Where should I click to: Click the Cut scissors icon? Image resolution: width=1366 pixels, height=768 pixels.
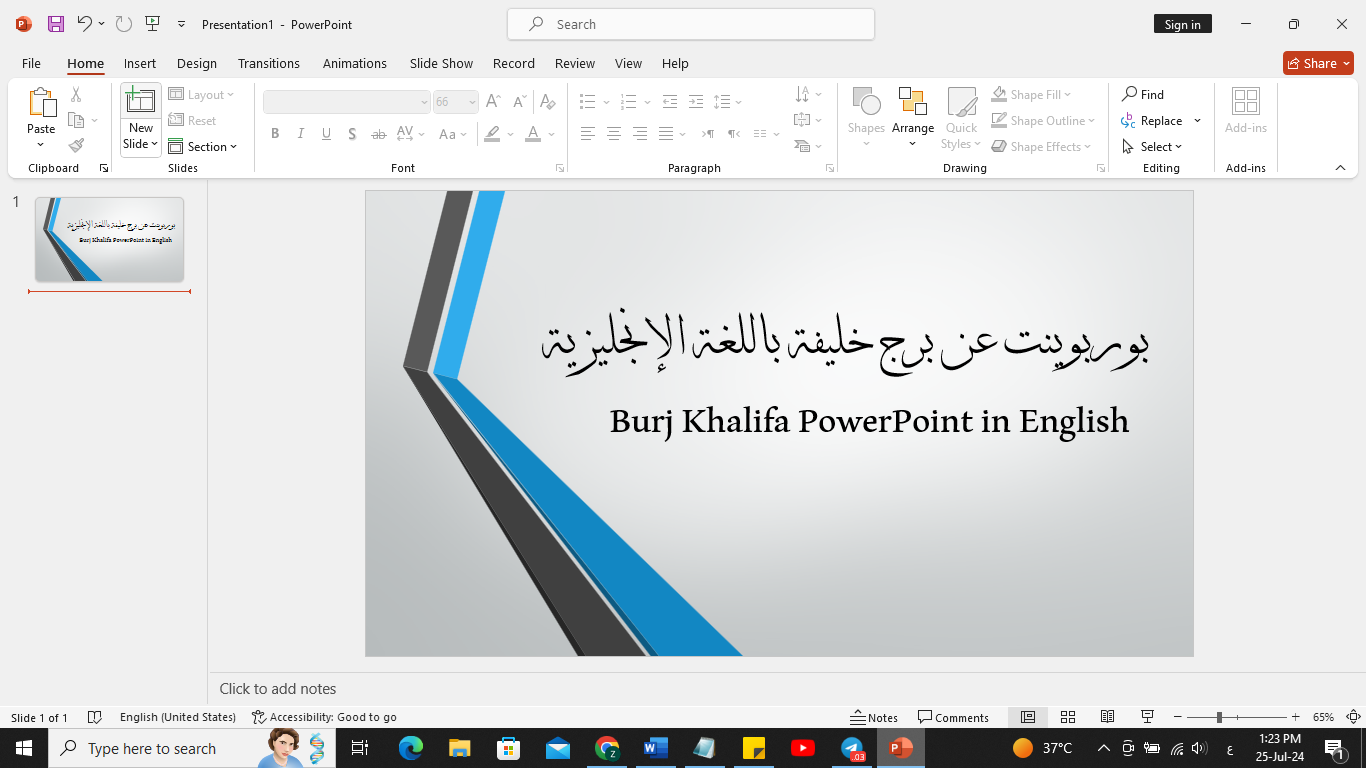coord(76,95)
